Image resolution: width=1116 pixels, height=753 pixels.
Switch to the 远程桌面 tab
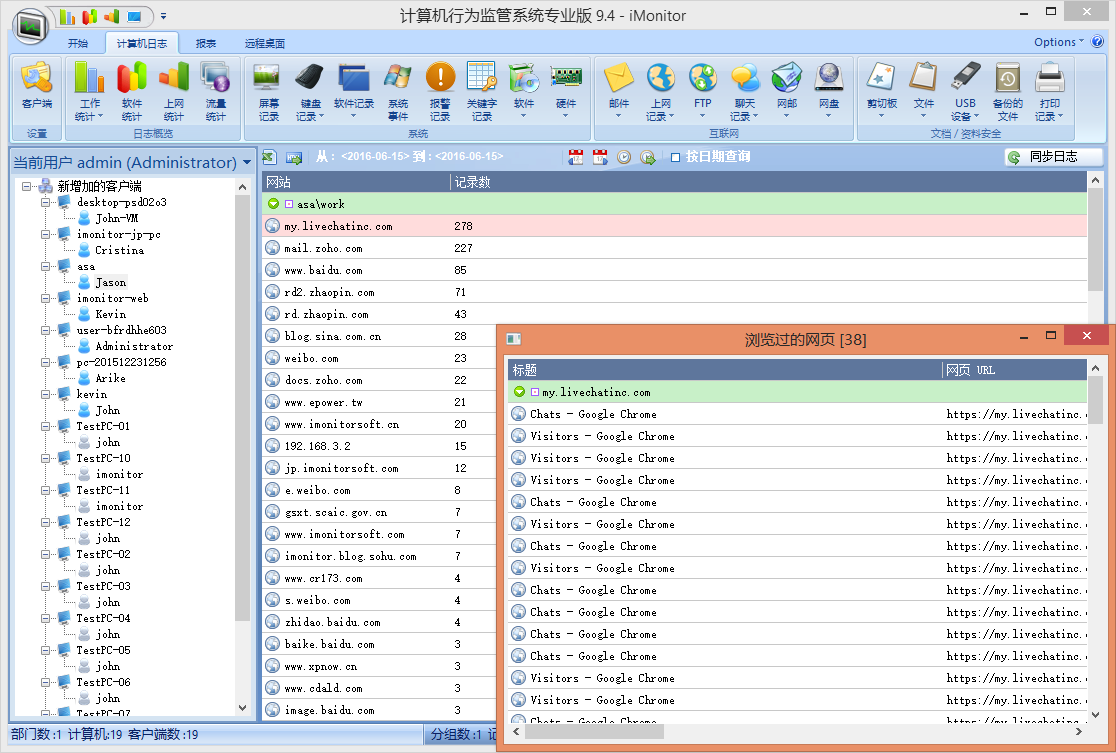pyautogui.click(x=264, y=43)
